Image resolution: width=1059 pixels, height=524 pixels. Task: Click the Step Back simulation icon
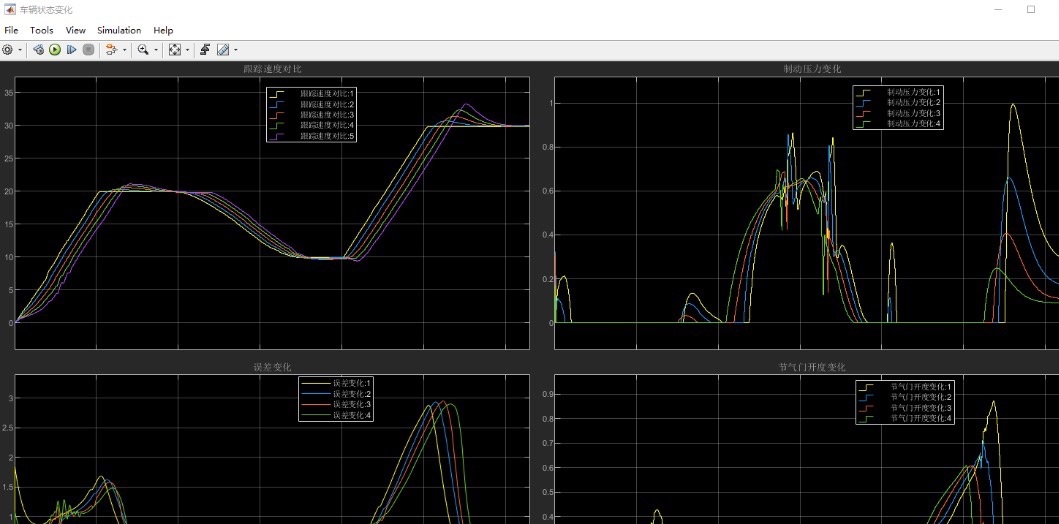coord(38,50)
